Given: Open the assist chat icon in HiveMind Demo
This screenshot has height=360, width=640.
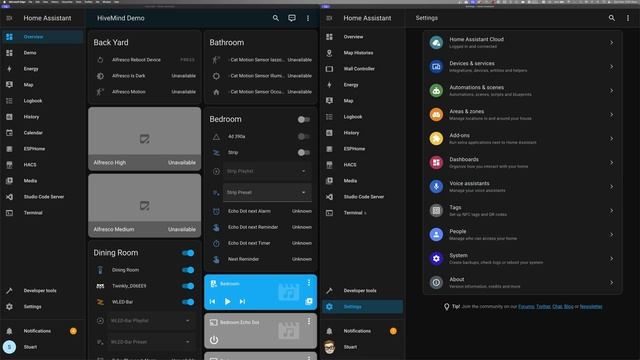Looking at the screenshot, I should 292,18.
